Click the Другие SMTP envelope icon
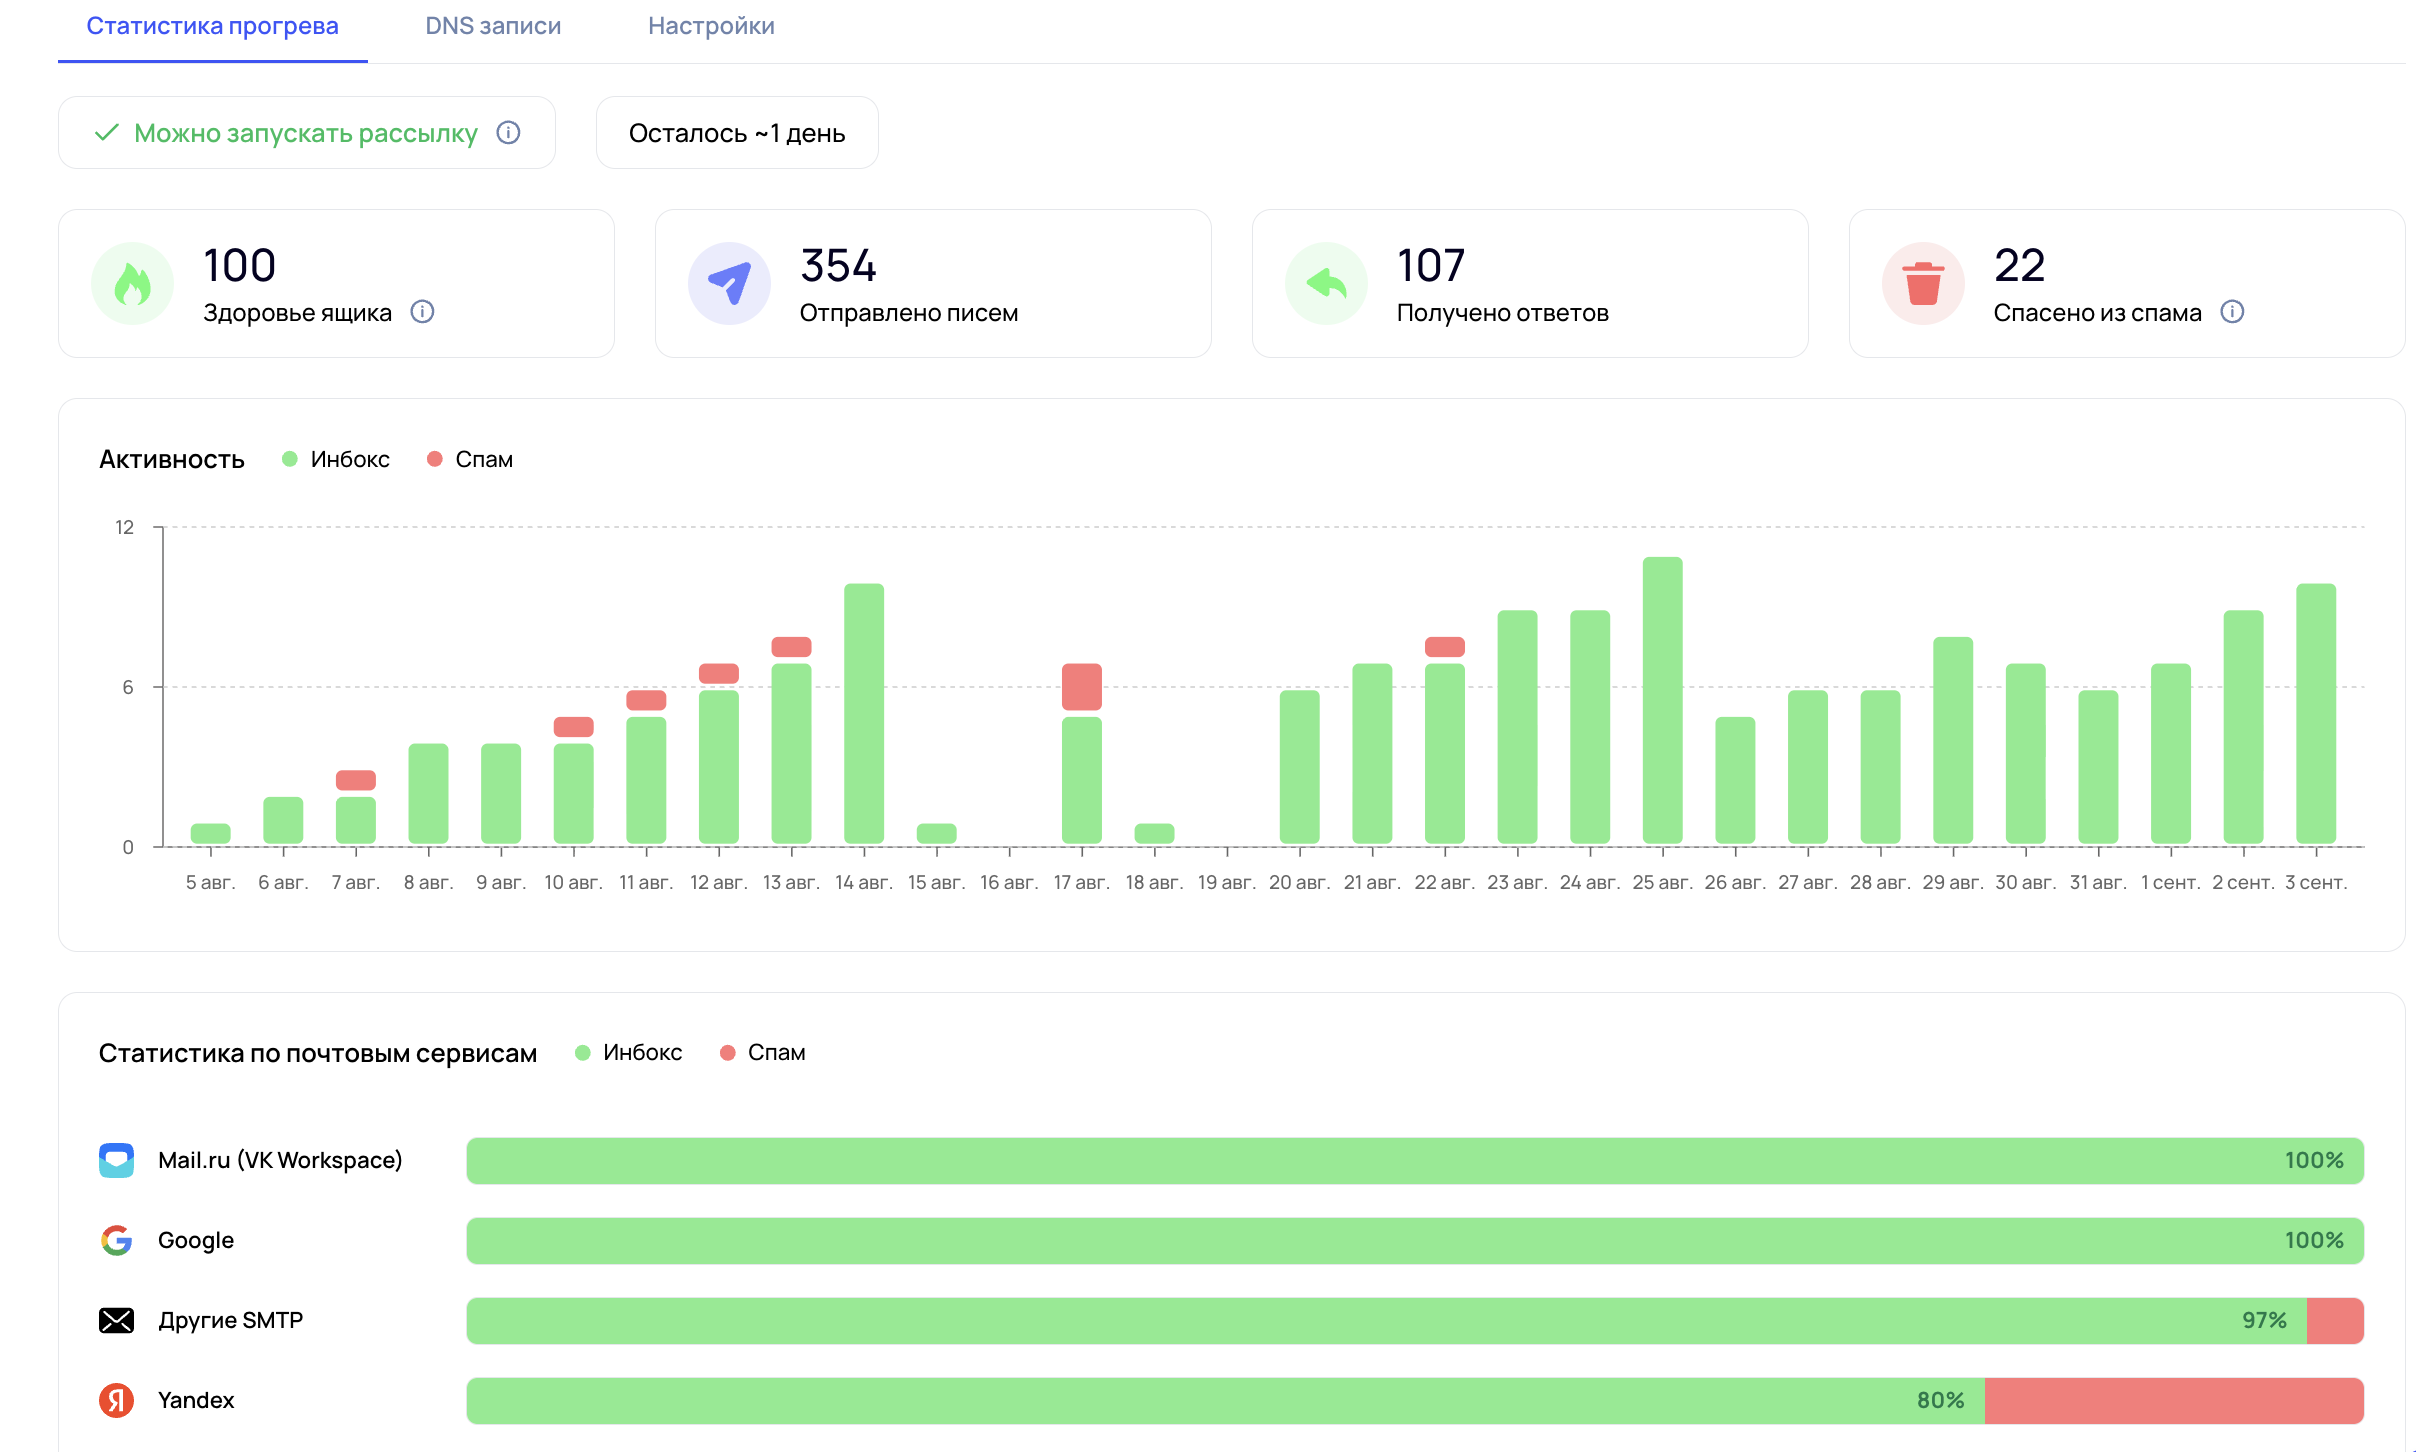 point(116,1320)
